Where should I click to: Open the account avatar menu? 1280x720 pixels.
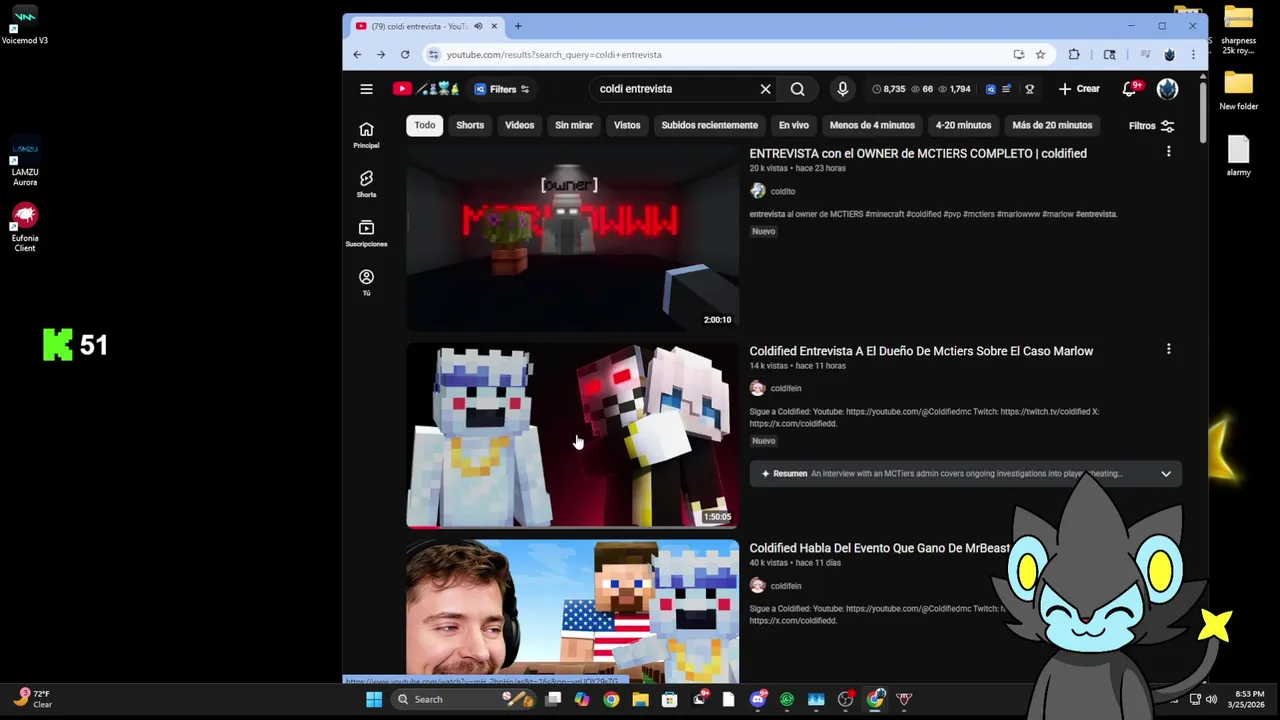click(1167, 89)
